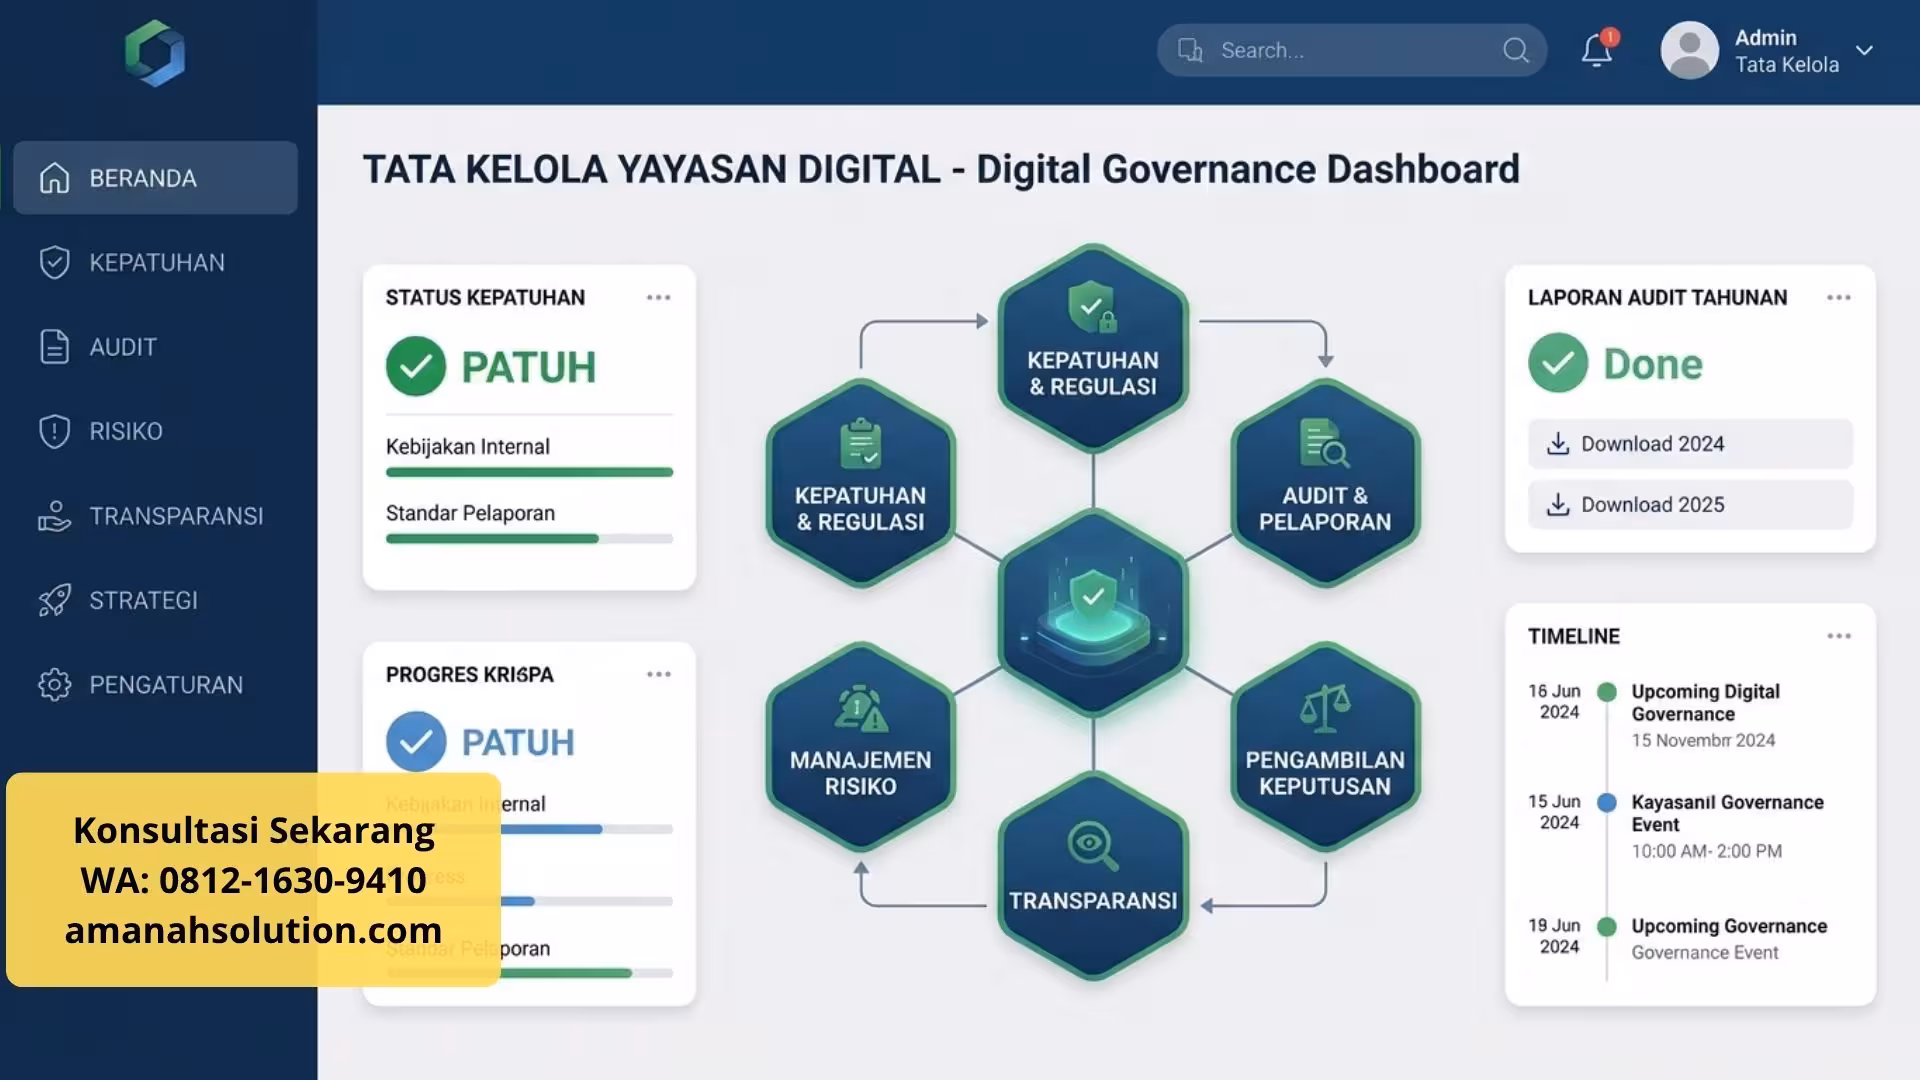Open STATUS KEPATUHAN card options menu
The height and width of the screenshot is (1080, 1920).
click(658, 297)
